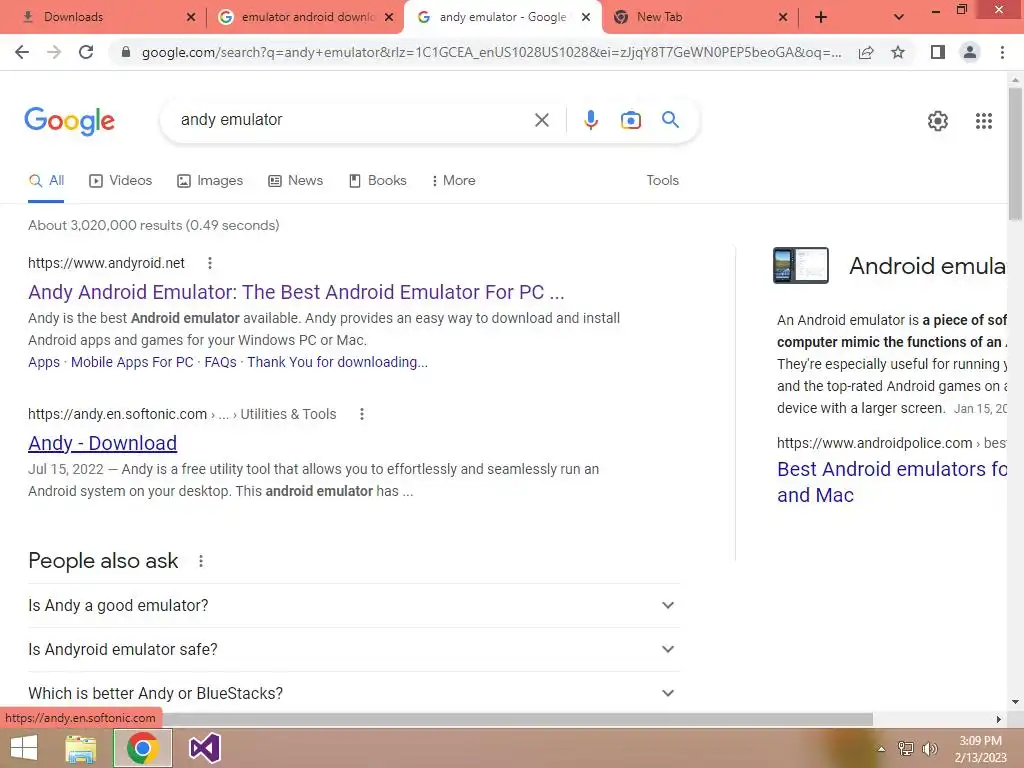Select the Videos search filter
The image size is (1024, 768).
121,180
